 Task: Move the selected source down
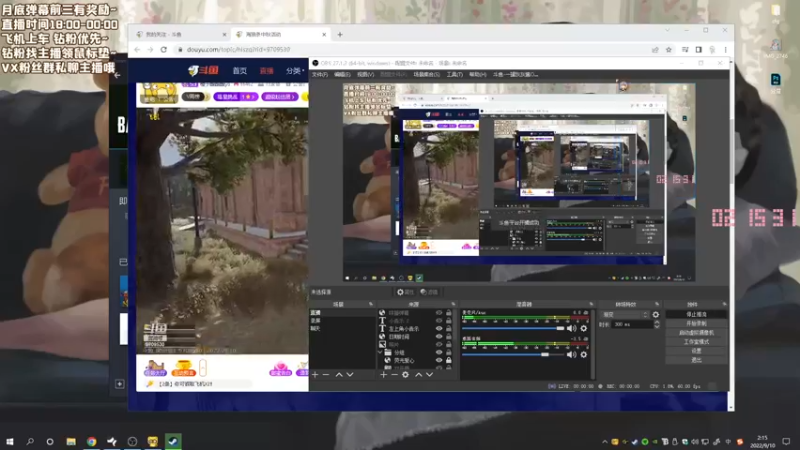(430, 374)
